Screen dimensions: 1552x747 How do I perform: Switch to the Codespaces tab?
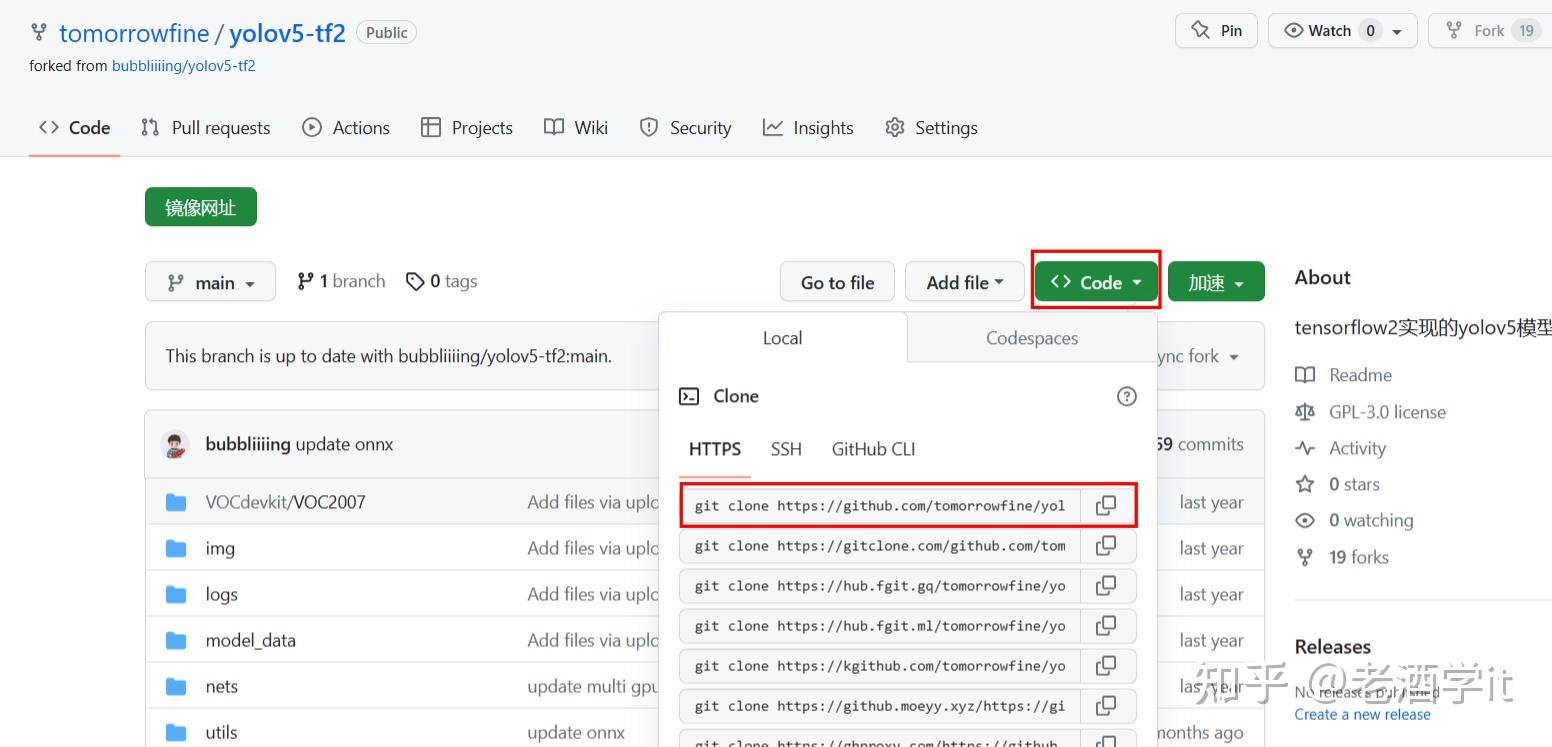(x=1031, y=338)
